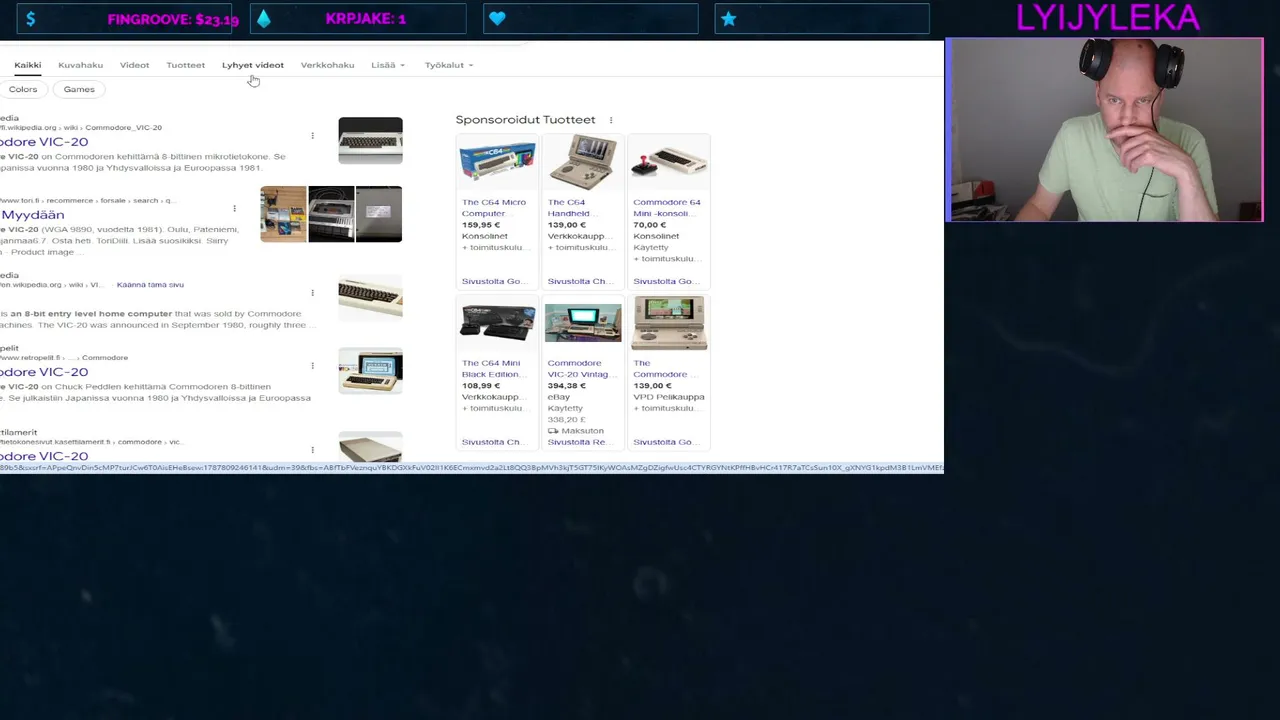Open the fi.wikipedia.org result's VIC-20 thumbnail
1280x720 pixels.
coord(370,141)
